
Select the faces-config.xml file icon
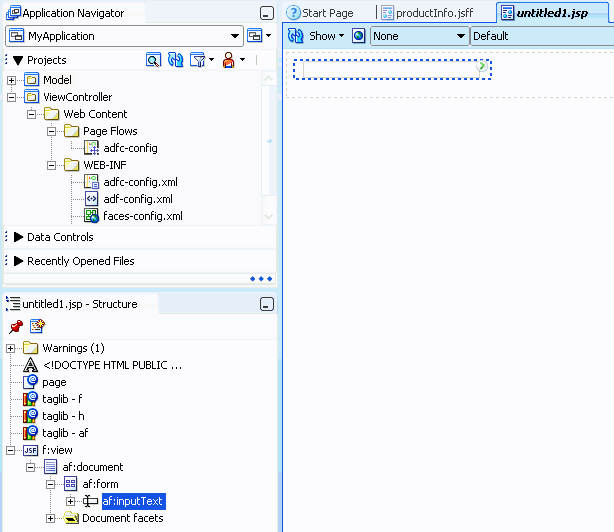point(92,216)
